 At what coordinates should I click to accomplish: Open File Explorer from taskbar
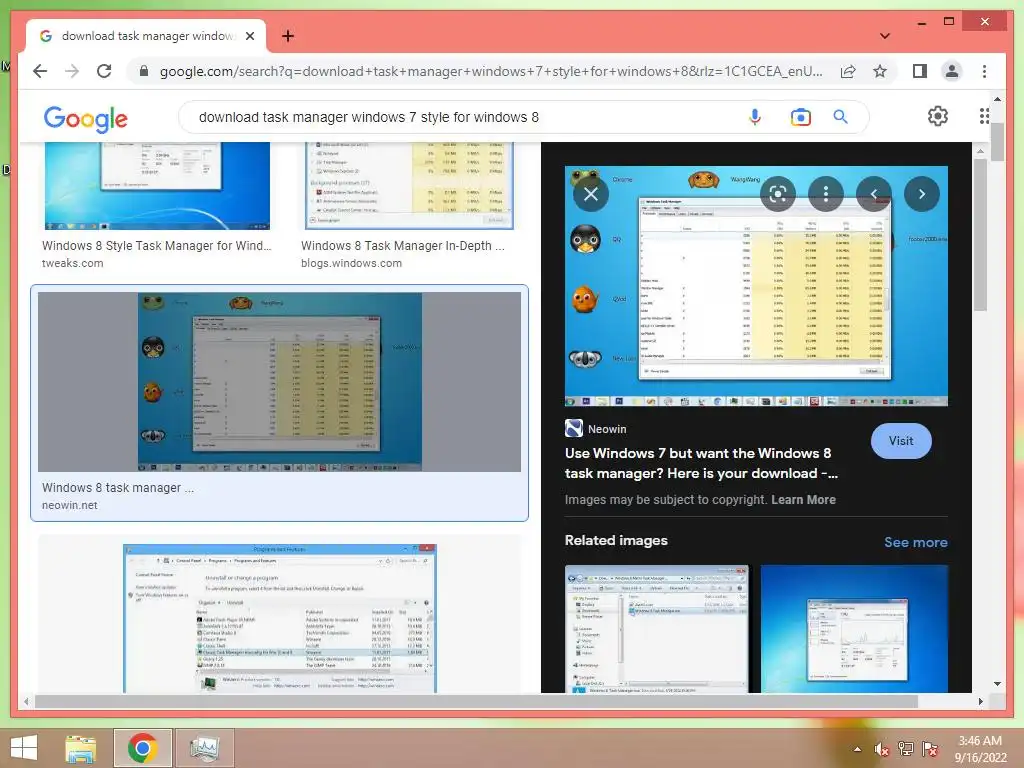(x=81, y=748)
